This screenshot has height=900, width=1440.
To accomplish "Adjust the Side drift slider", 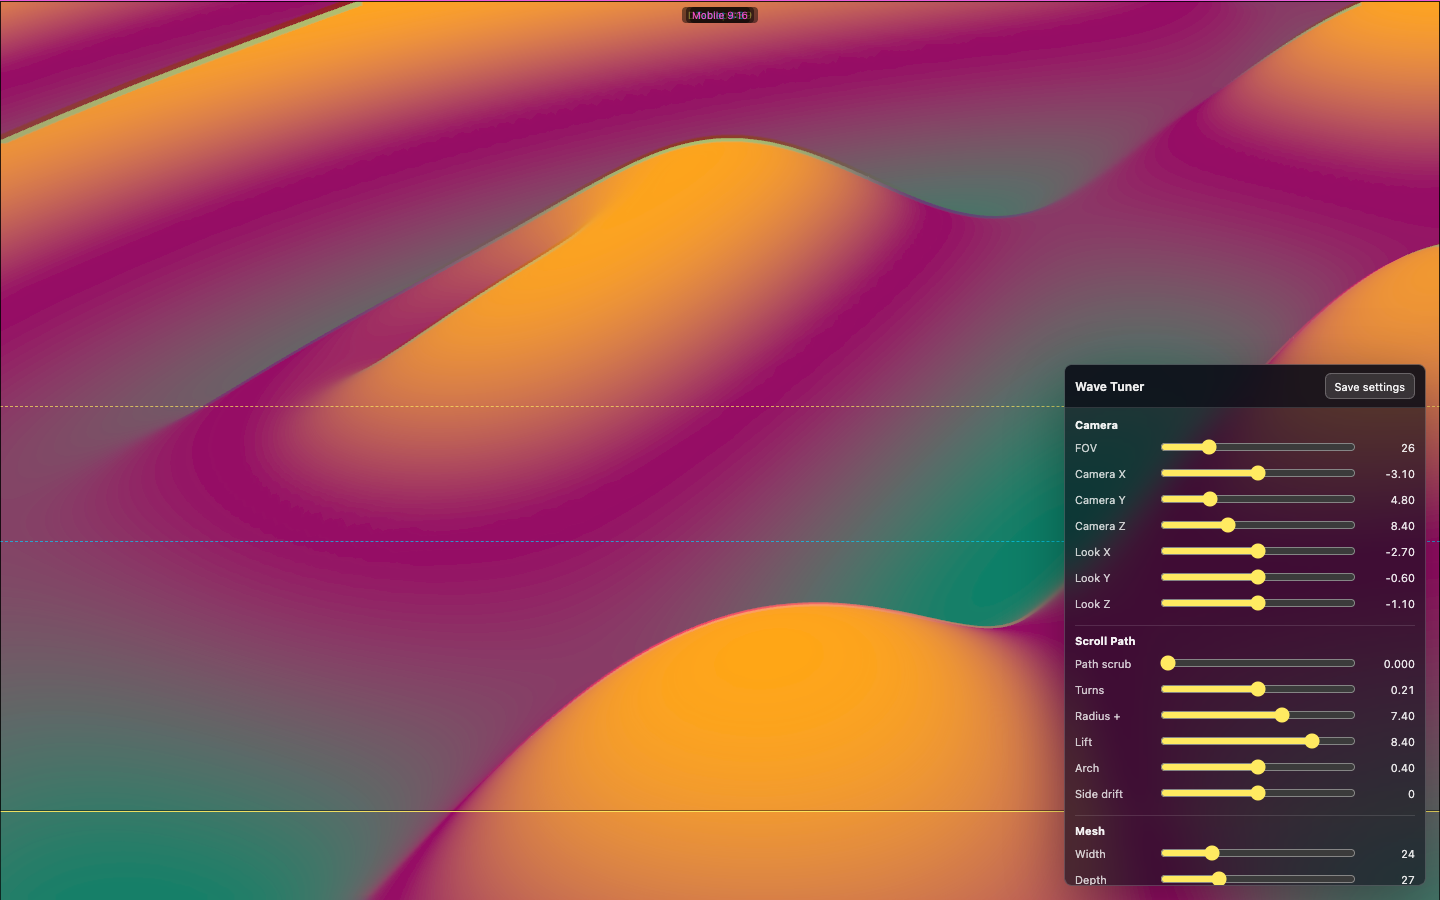I will (x=1258, y=793).
